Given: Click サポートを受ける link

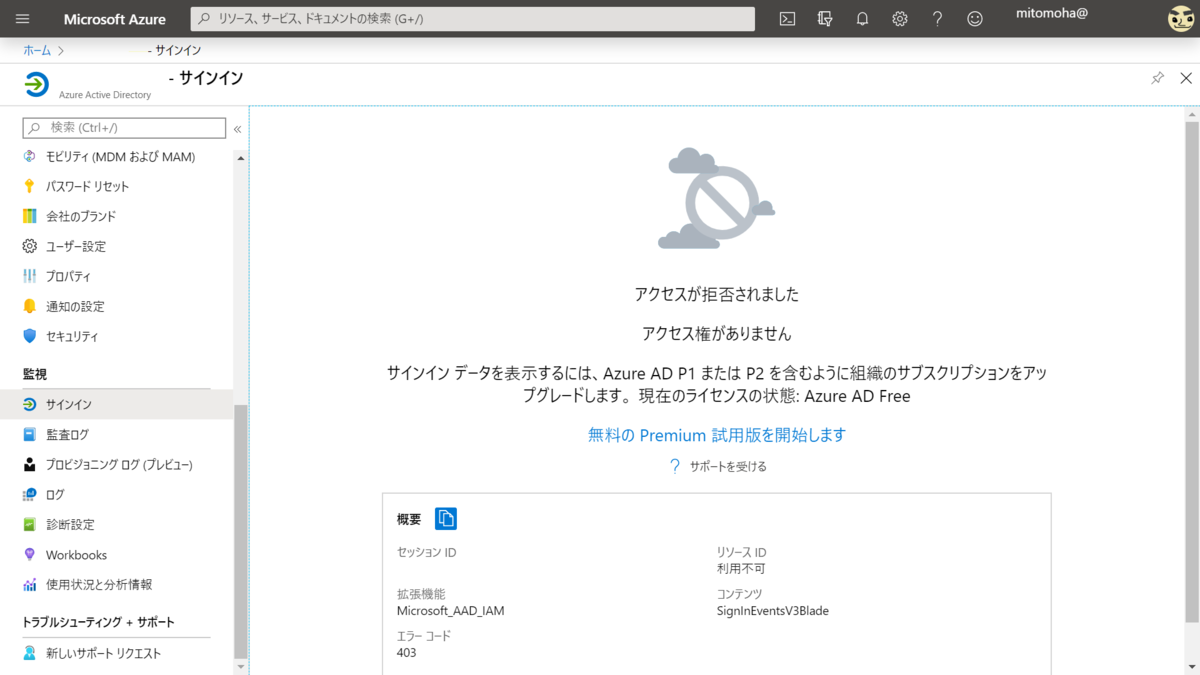Looking at the screenshot, I should [x=728, y=466].
